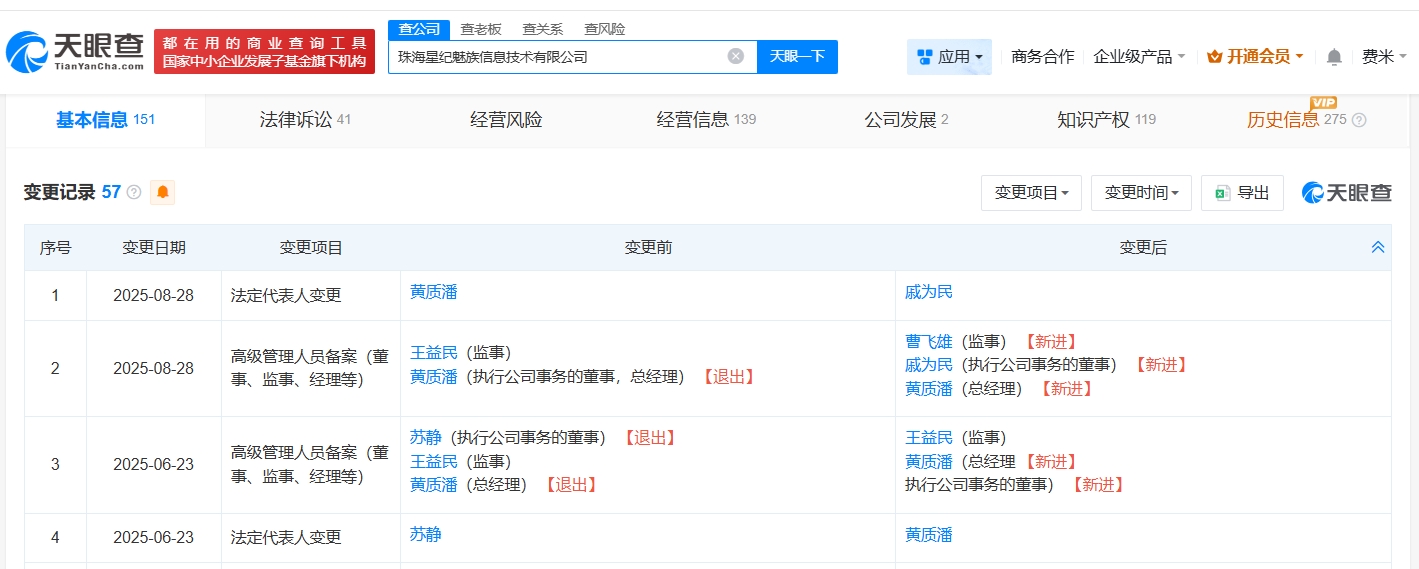Open the 应用 apps dropdown
The height and width of the screenshot is (569, 1419).
[x=949, y=57]
